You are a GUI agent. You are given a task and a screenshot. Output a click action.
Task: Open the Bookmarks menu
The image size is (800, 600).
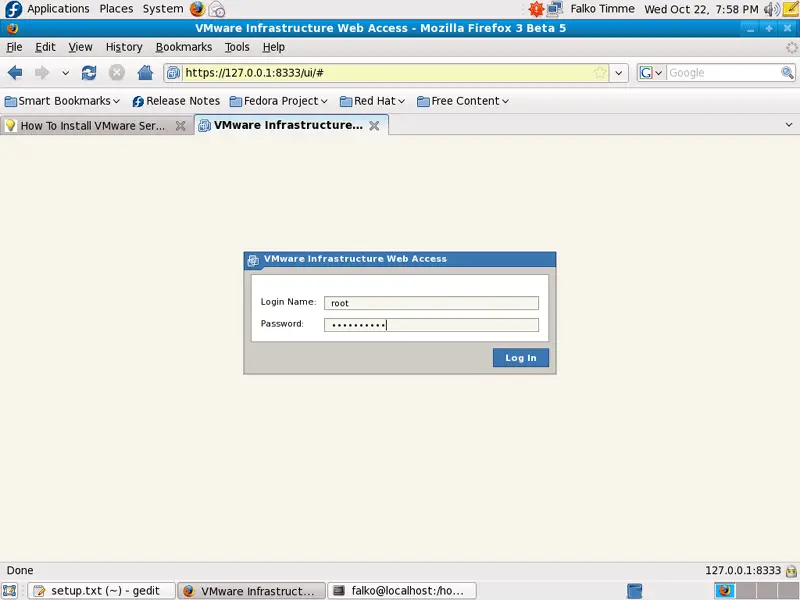tap(184, 47)
